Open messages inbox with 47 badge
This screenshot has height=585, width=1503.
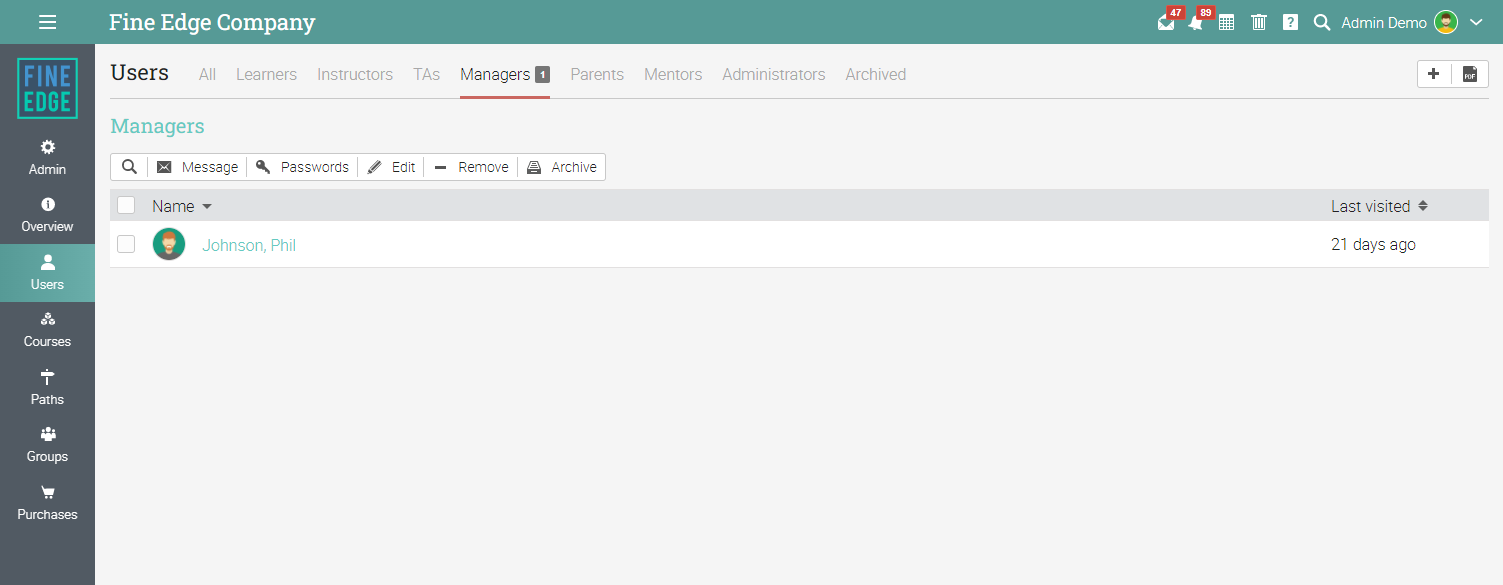point(1166,22)
